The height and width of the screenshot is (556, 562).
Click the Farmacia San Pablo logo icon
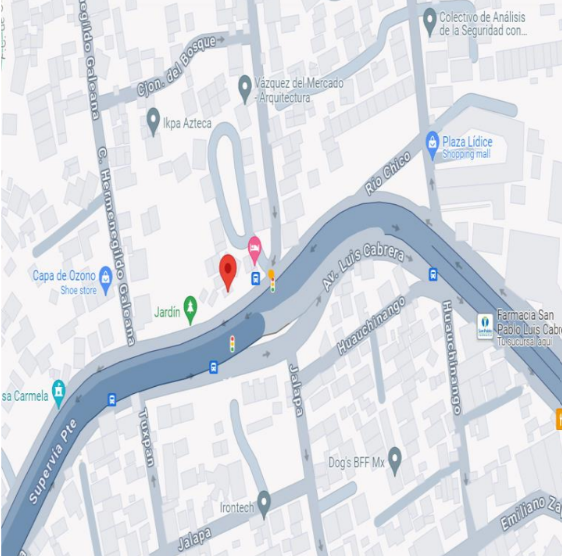485,327
